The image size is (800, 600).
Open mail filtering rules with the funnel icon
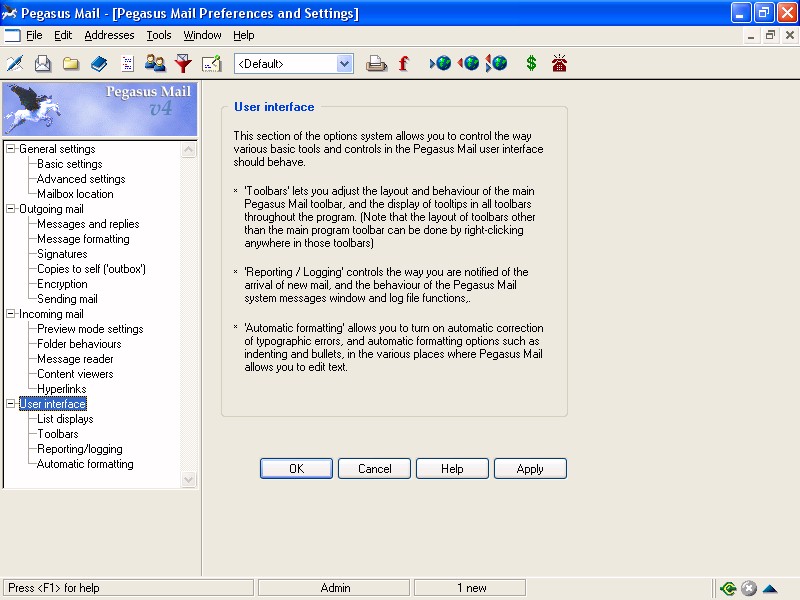click(183, 64)
